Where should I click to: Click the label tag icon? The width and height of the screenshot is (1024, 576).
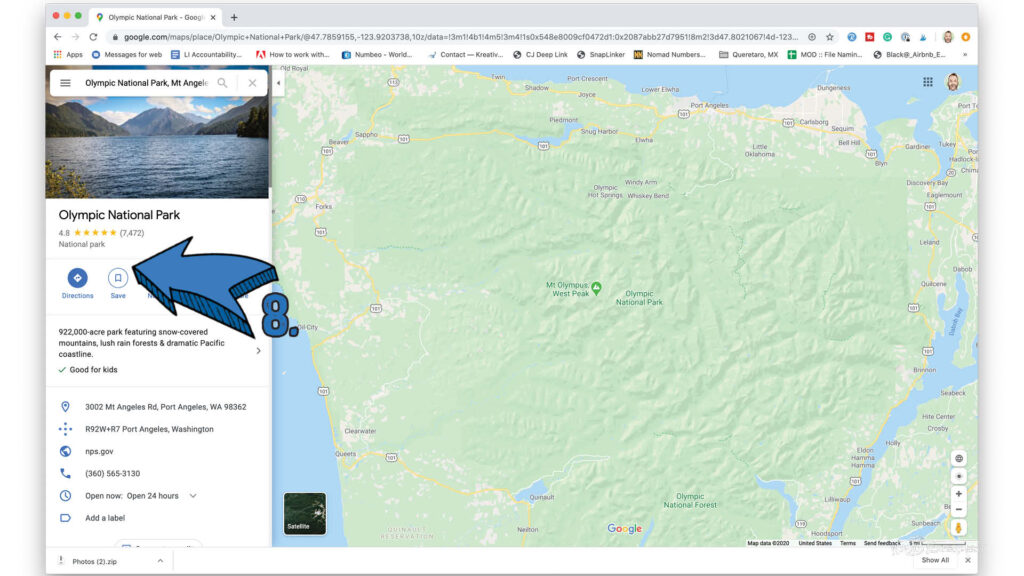65,518
